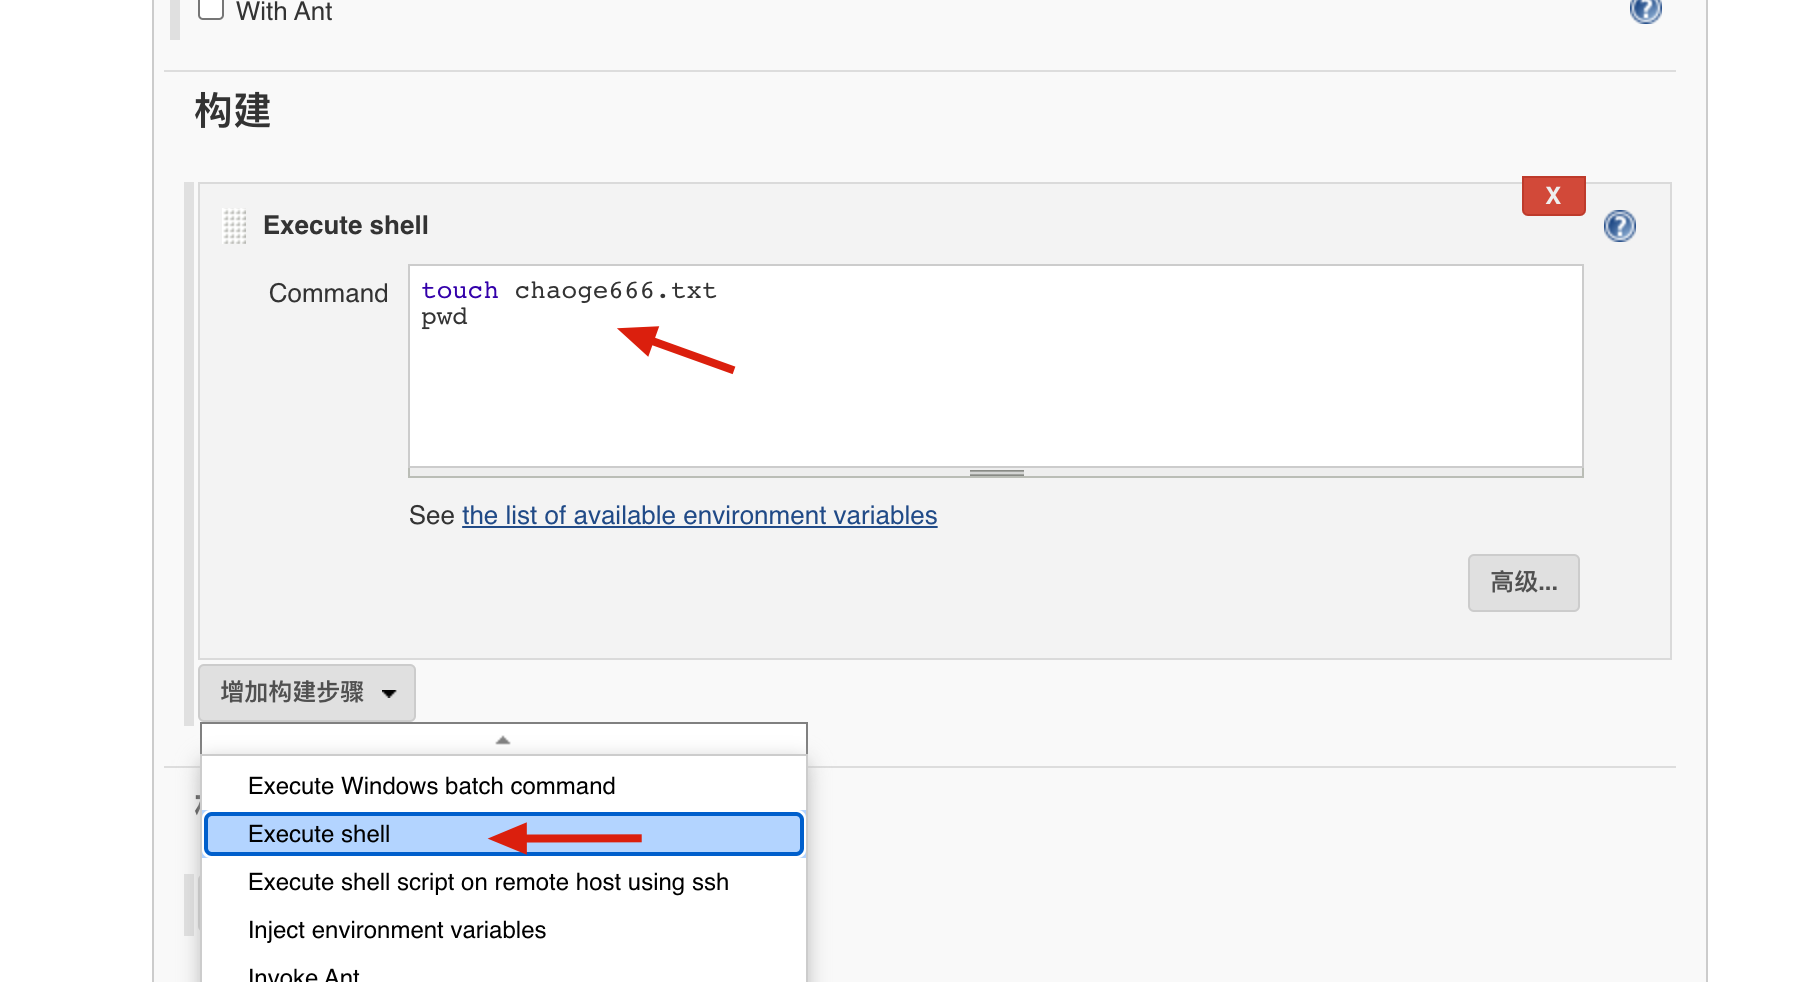Choose Execute Windows batch command
This screenshot has height=982, width=1798.
coord(504,786)
